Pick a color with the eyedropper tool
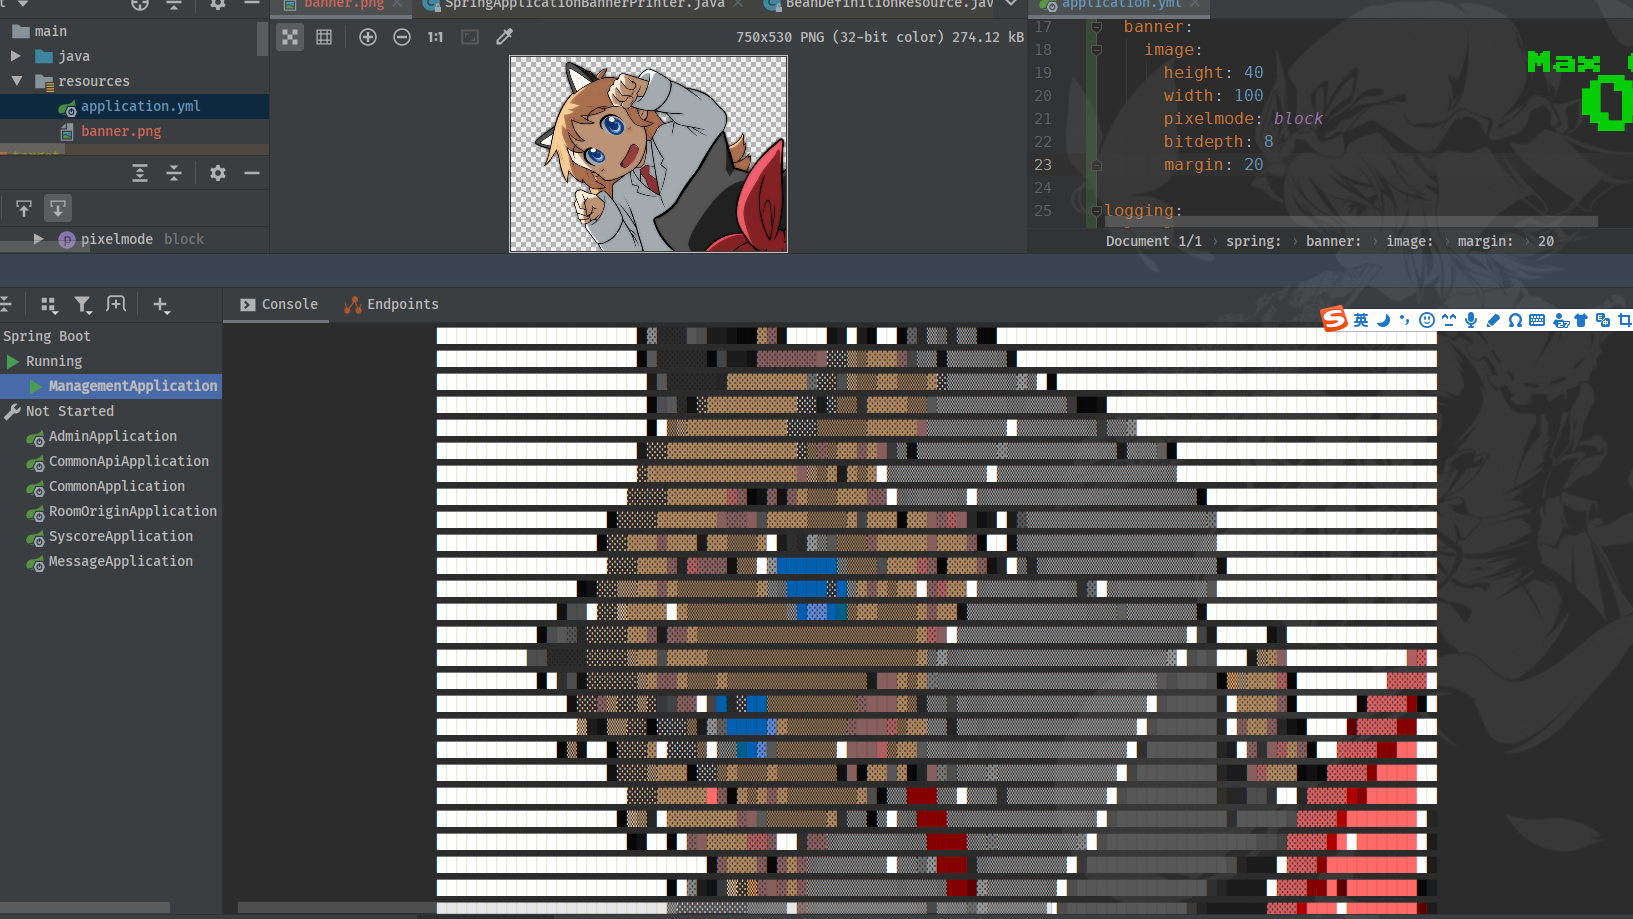1633x919 pixels. tap(505, 37)
